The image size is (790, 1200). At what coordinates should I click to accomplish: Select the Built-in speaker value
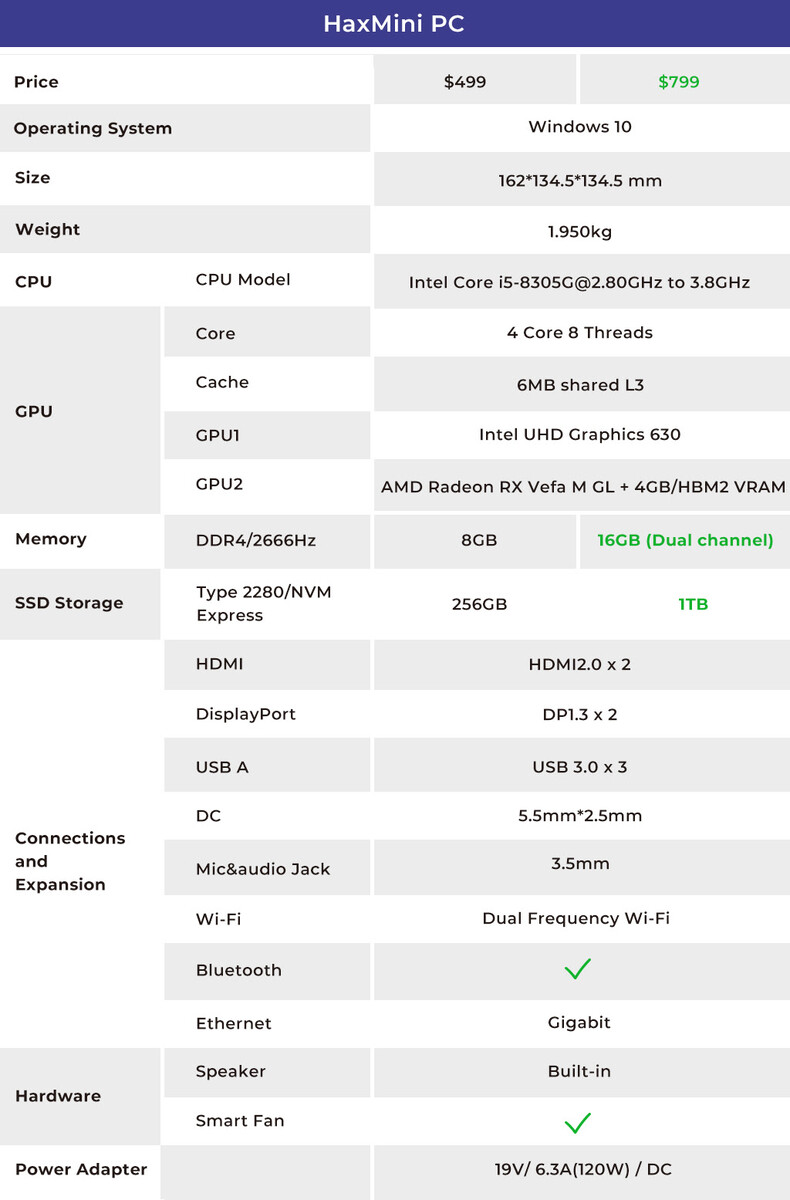(x=579, y=1071)
